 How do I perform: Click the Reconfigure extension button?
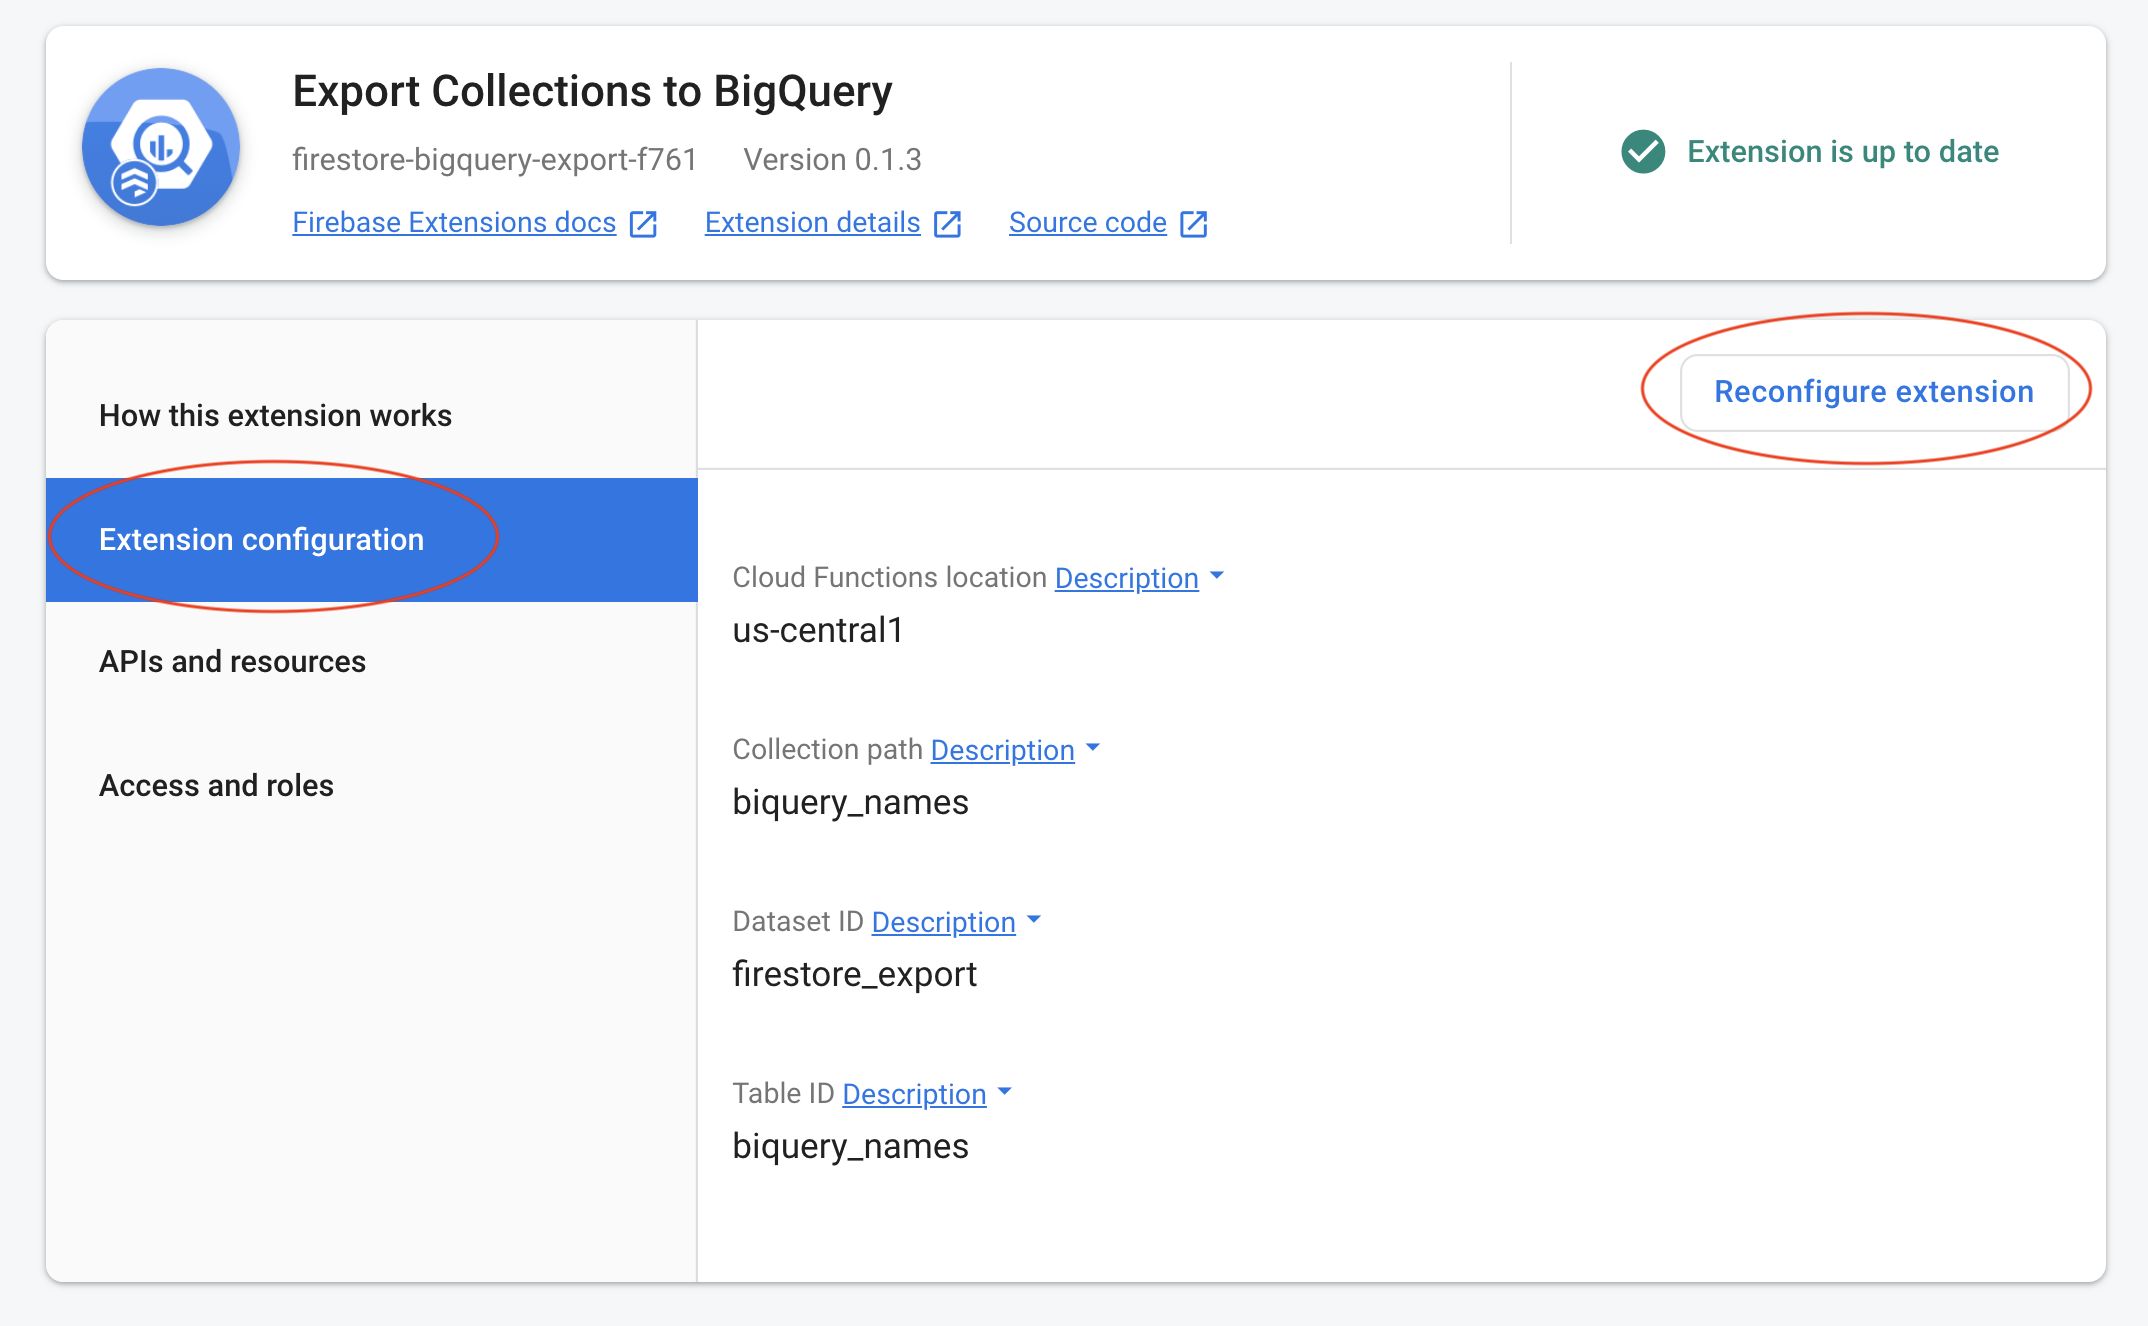tap(1874, 392)
